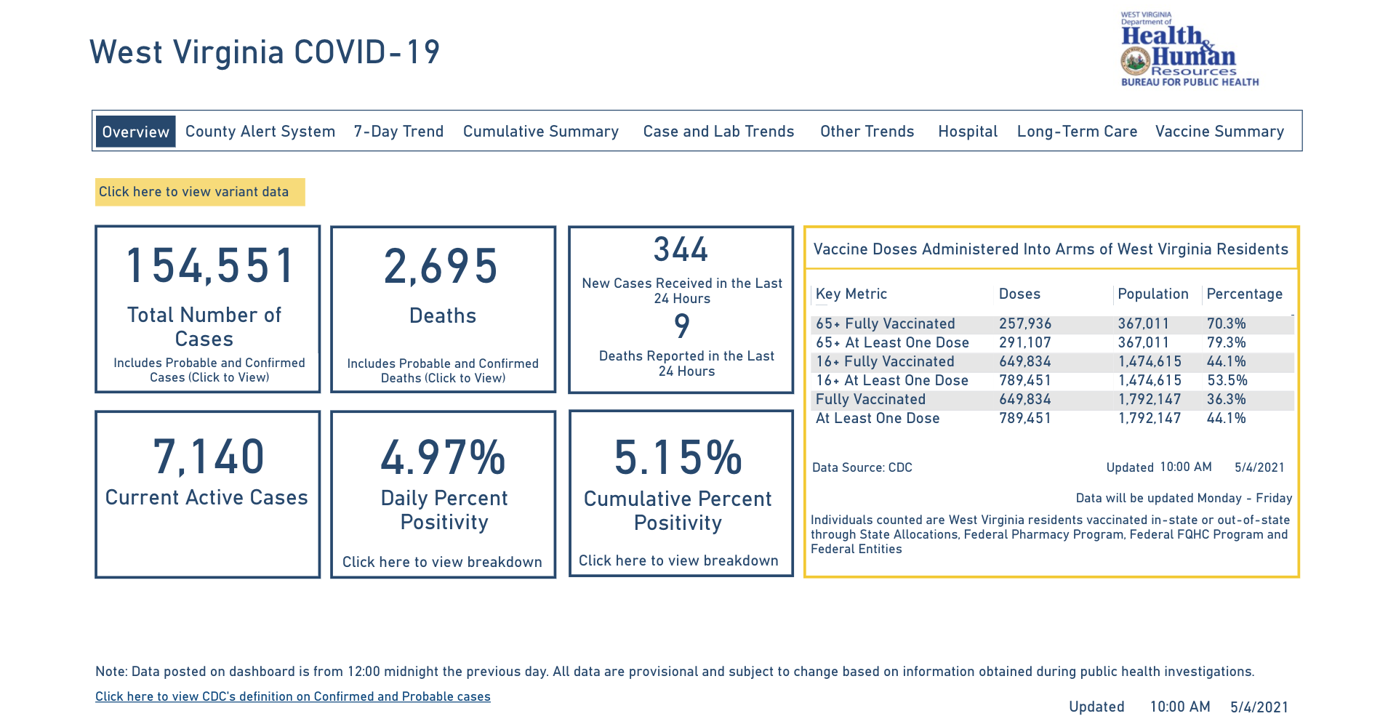Go to the Cumulative Summary tab

click(540, 131)
